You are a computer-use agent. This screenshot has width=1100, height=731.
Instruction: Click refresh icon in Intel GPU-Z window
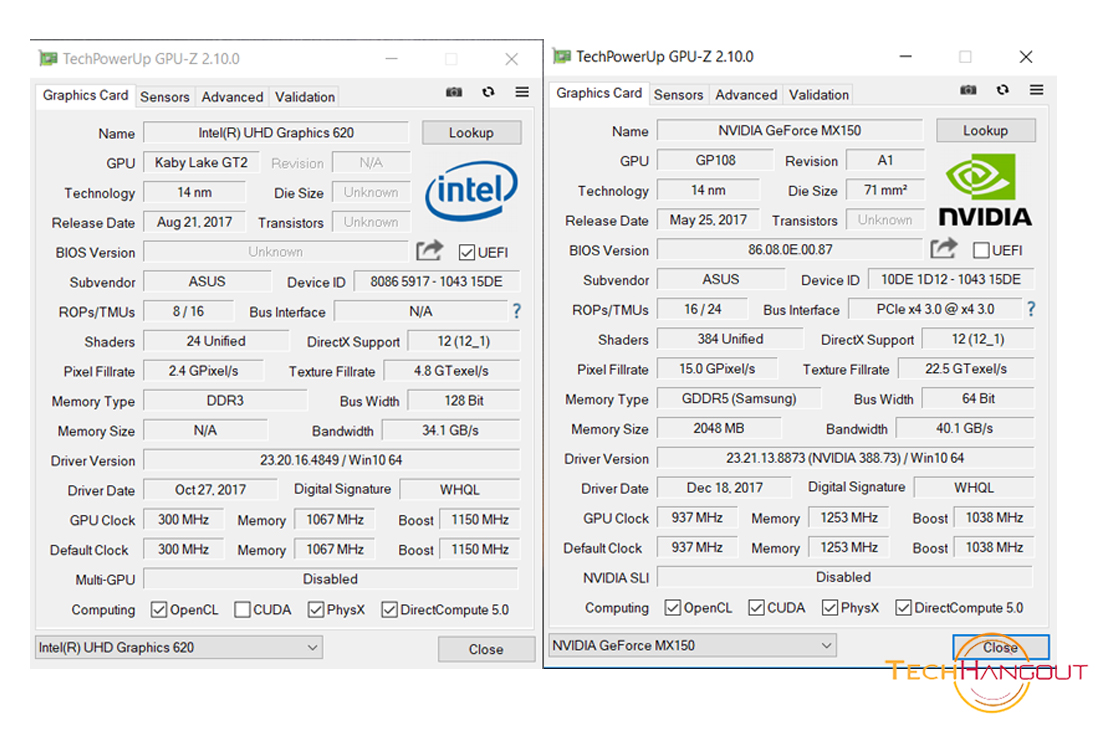[488, 92]
